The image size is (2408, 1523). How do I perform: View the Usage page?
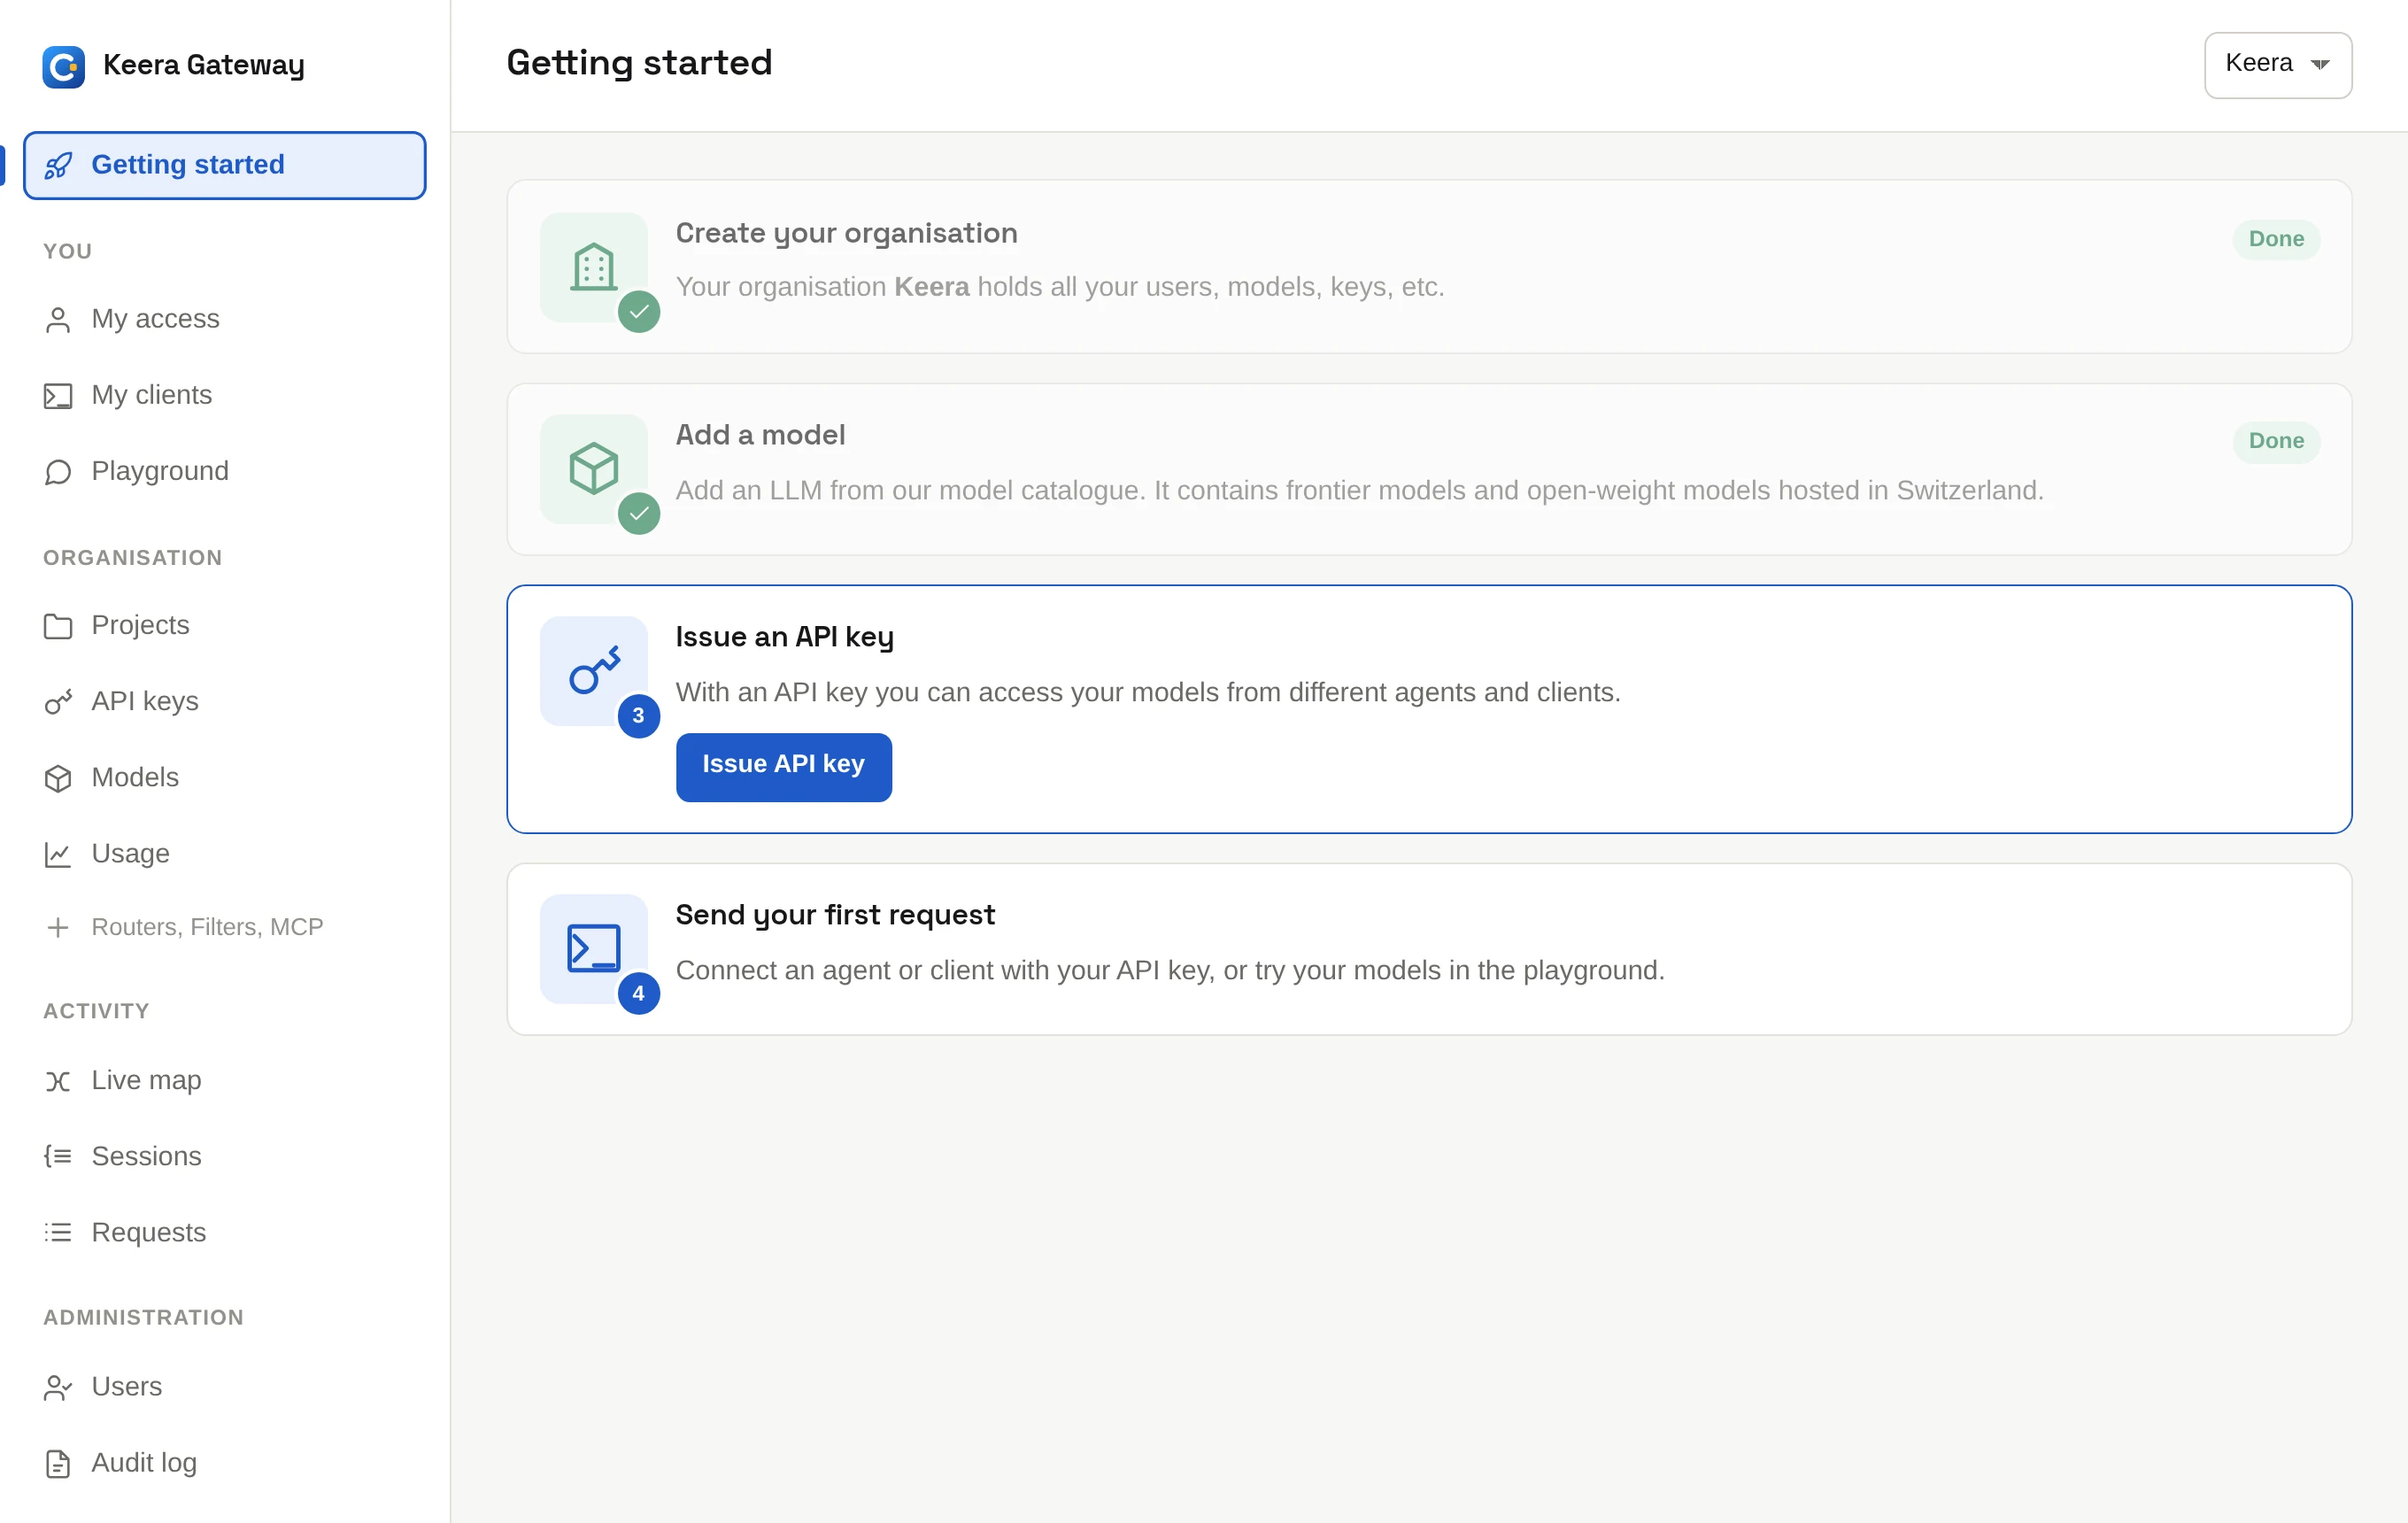(x=225, y=854)
